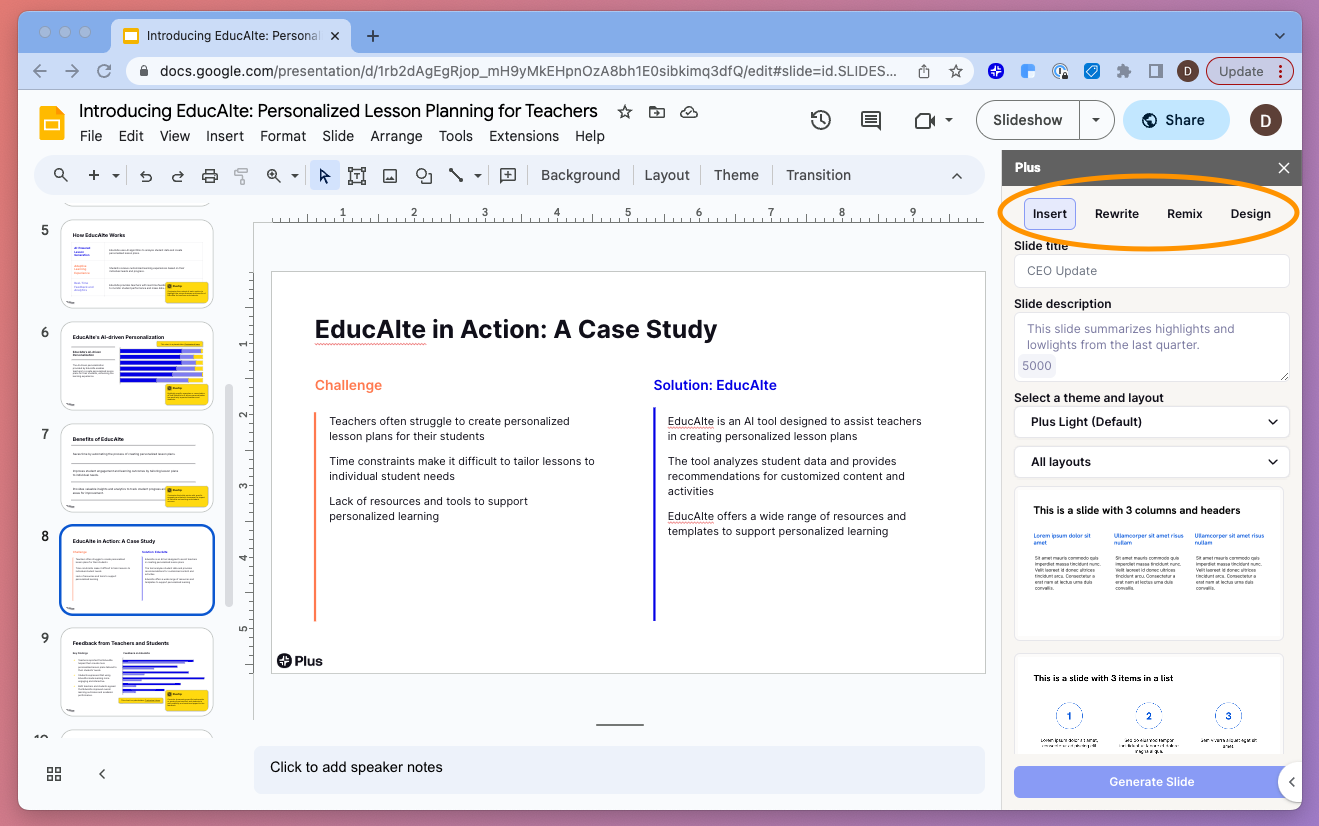Close the Plus sidebar panel
This screenshot has width=1319, height=826.
click(x=1284, y=168)
